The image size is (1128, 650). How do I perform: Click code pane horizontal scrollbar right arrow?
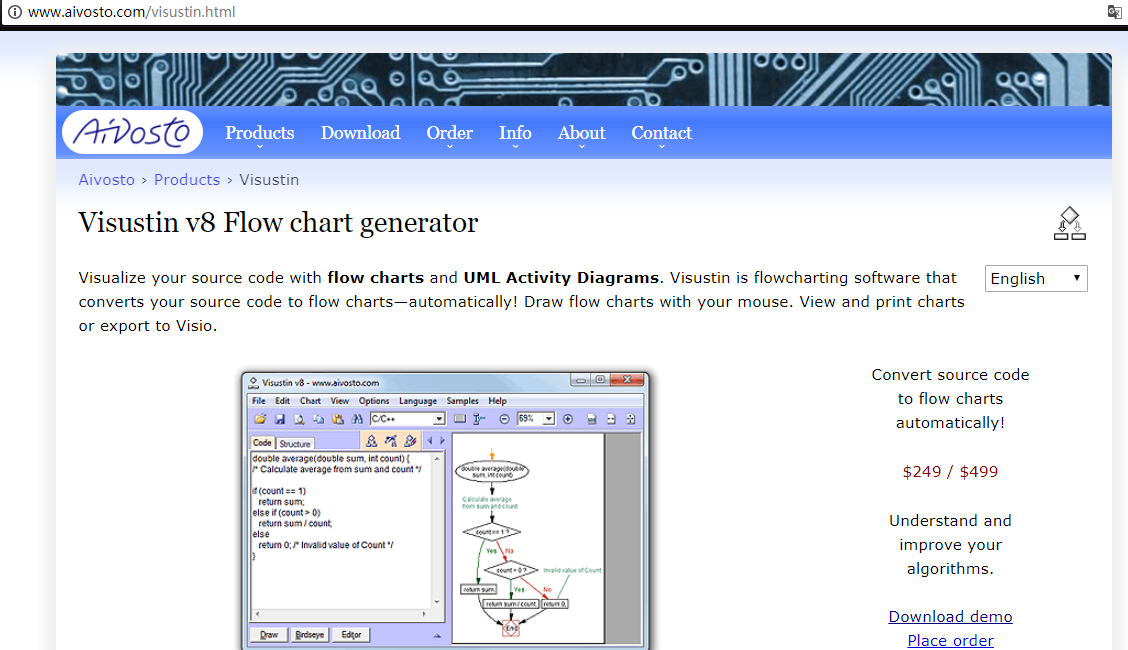click(x=424, y=615)
